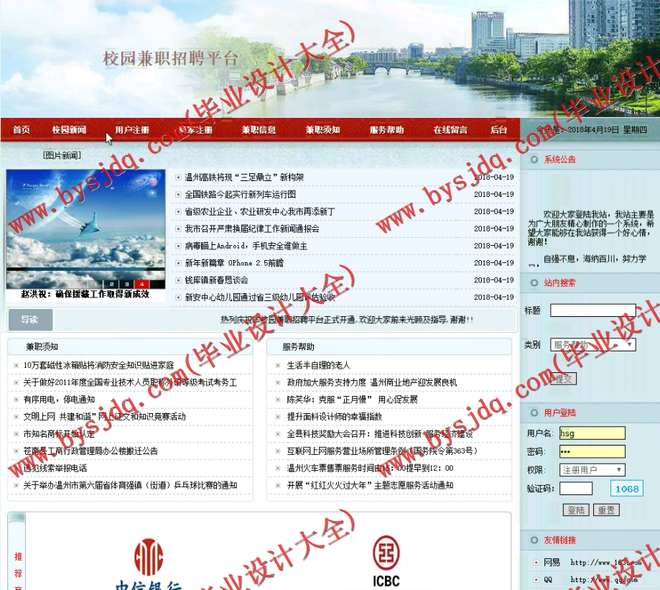Click the 站内搜索 panel circle icon
Viewport: 660px width, 590px height.
[x=534, y=283]
